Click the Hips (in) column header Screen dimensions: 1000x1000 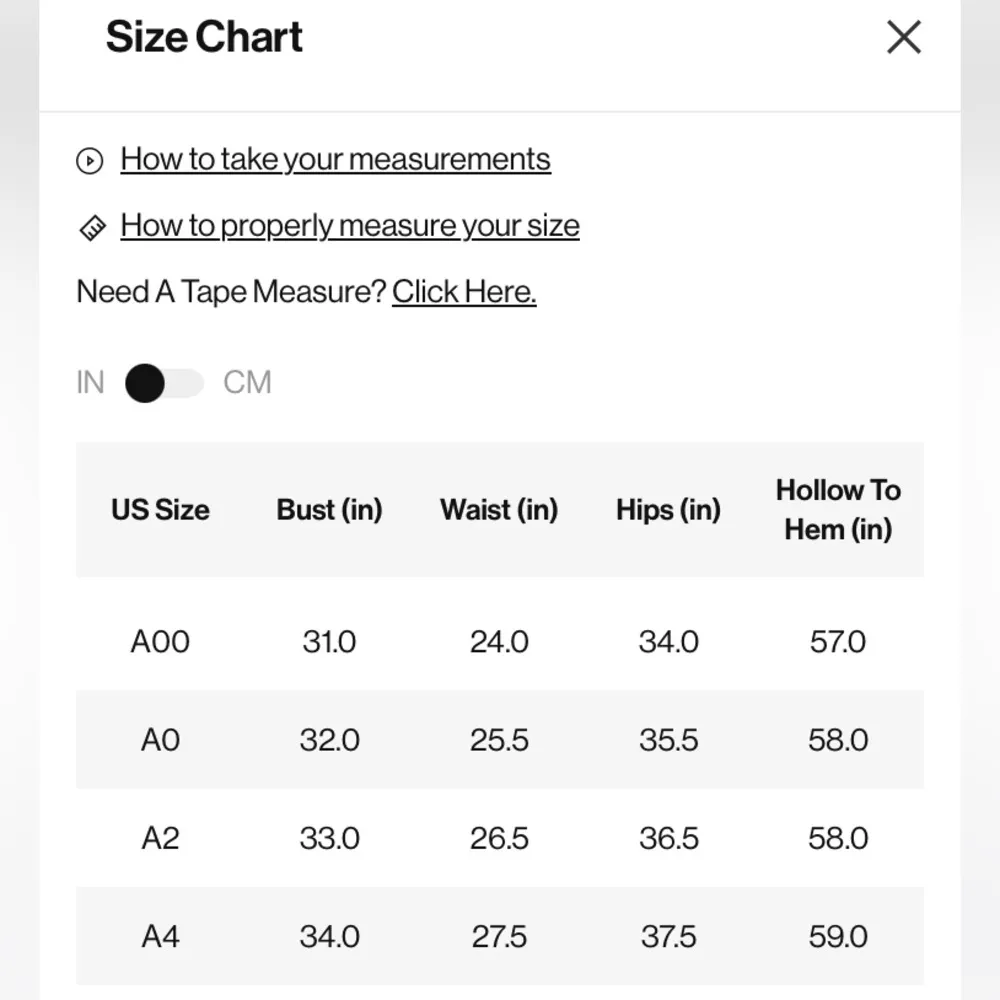tap(668, 510)
